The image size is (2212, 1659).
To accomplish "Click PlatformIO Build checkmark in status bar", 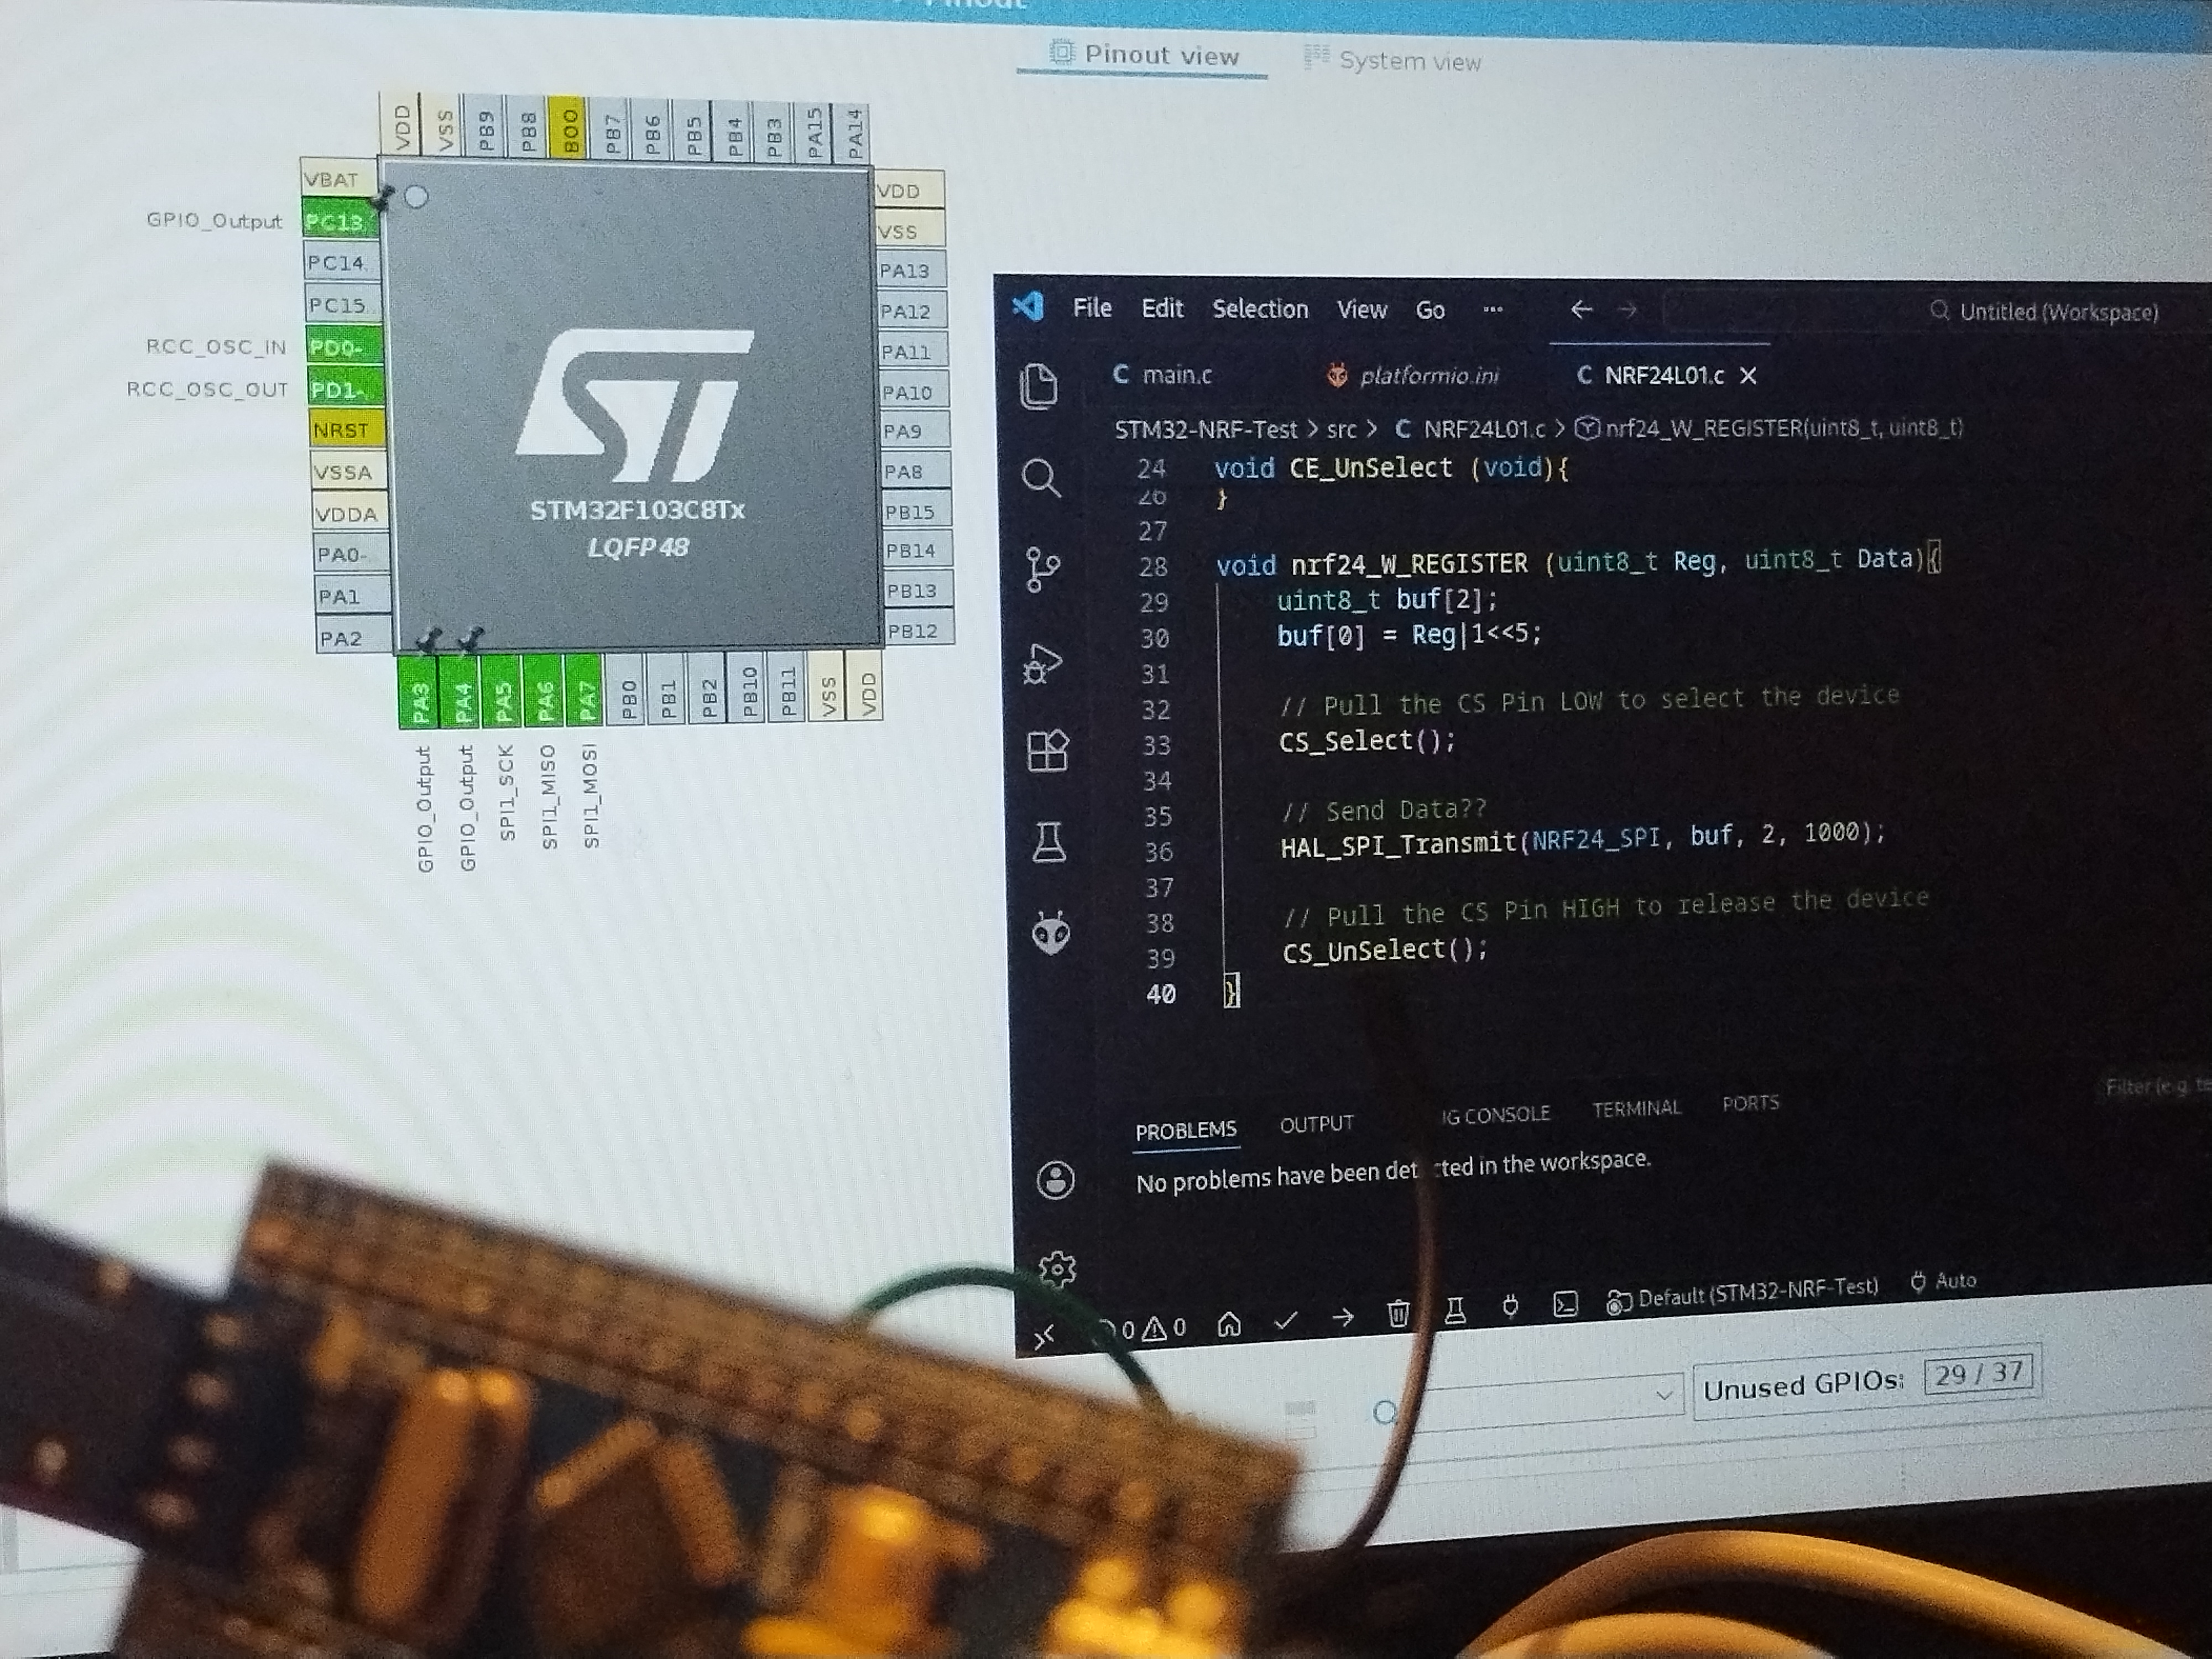I will [x=1286, y=1321].
